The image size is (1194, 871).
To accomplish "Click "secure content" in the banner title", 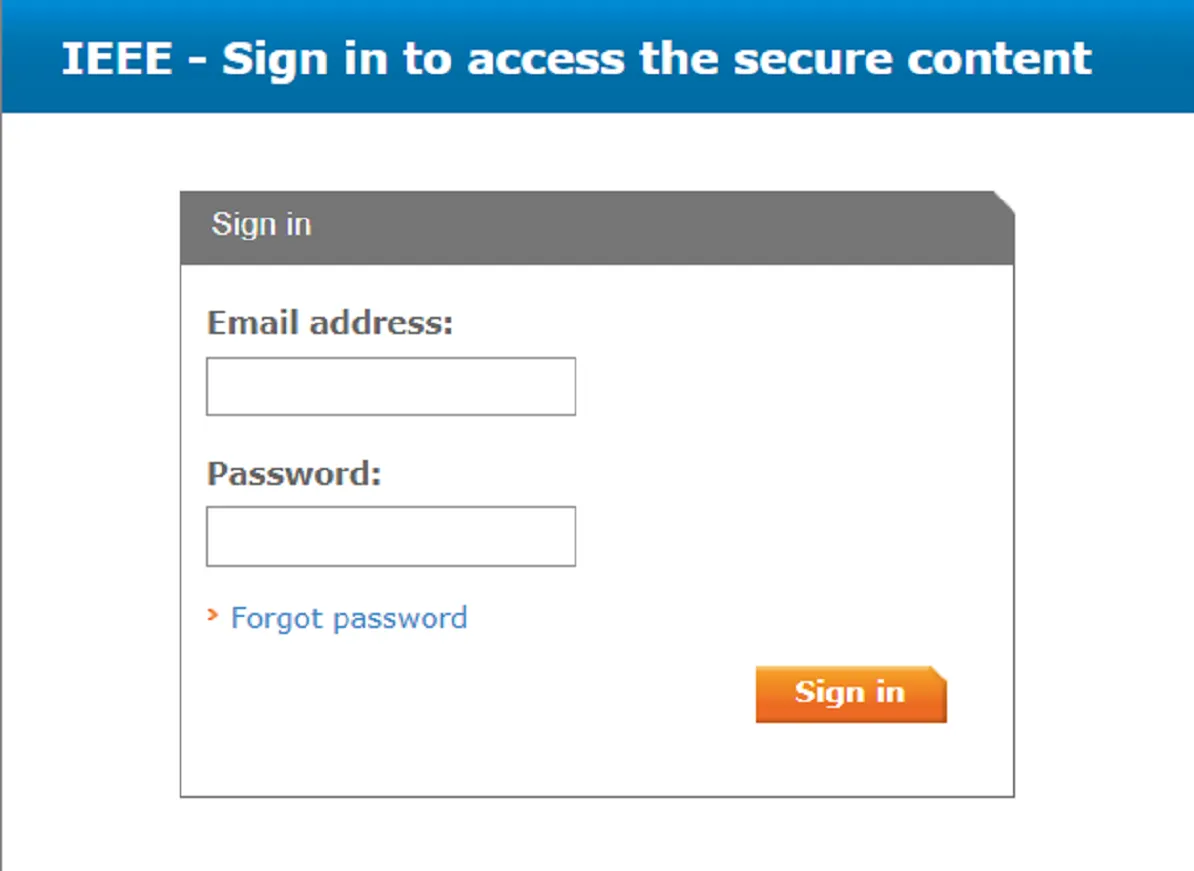I will pyautogui.click(x=912, y=59).
